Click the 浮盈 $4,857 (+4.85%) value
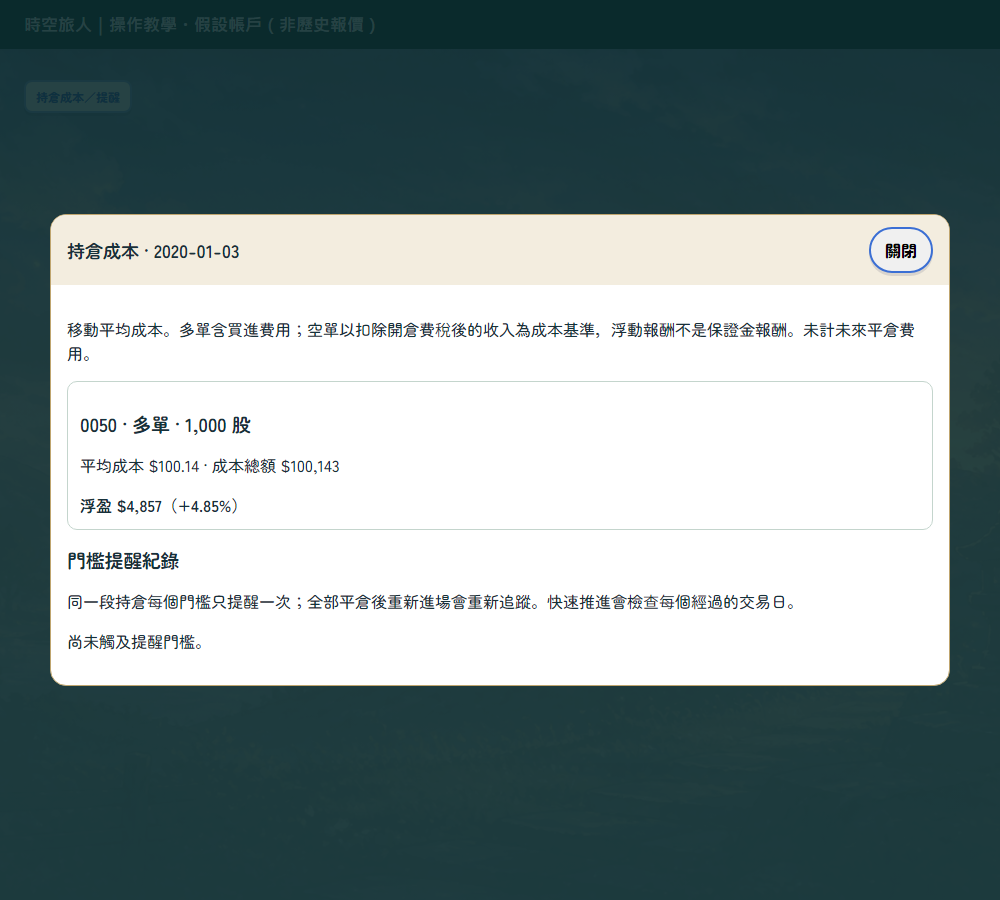1000x900 pixels. [x=159, y=506]
